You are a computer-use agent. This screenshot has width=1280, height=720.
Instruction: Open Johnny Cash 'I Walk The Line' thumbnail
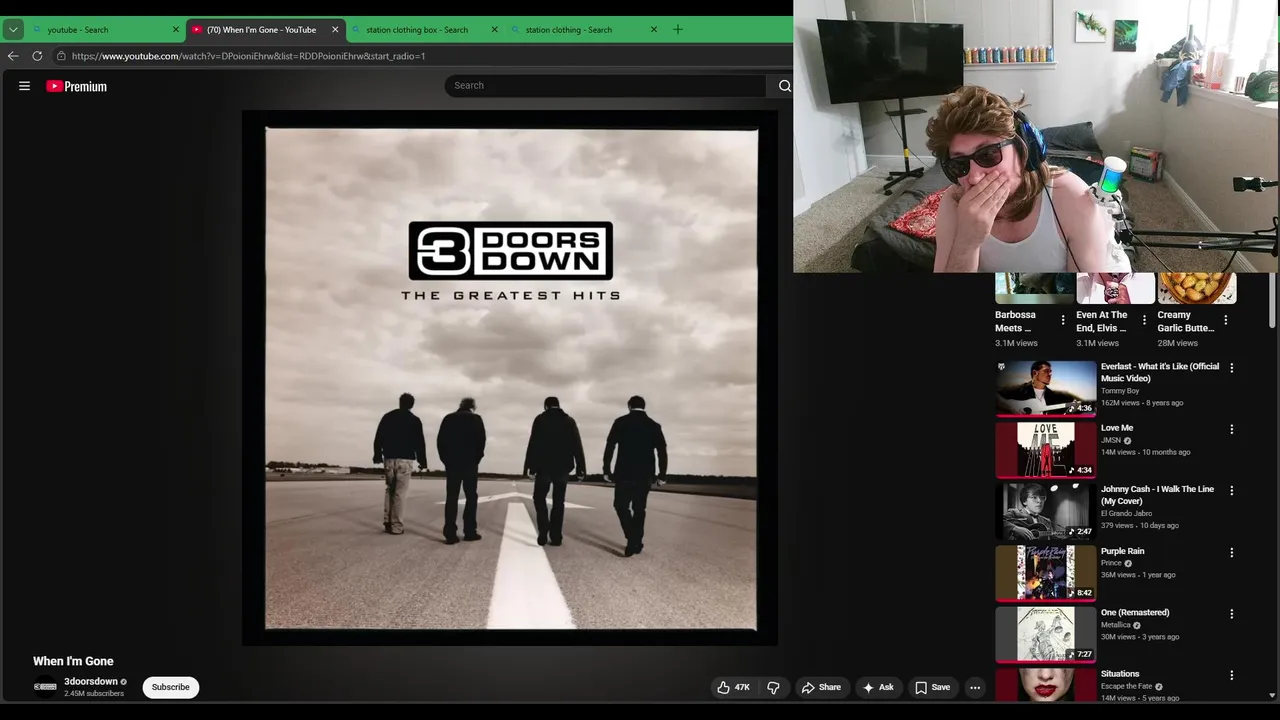click(1046, 511)
